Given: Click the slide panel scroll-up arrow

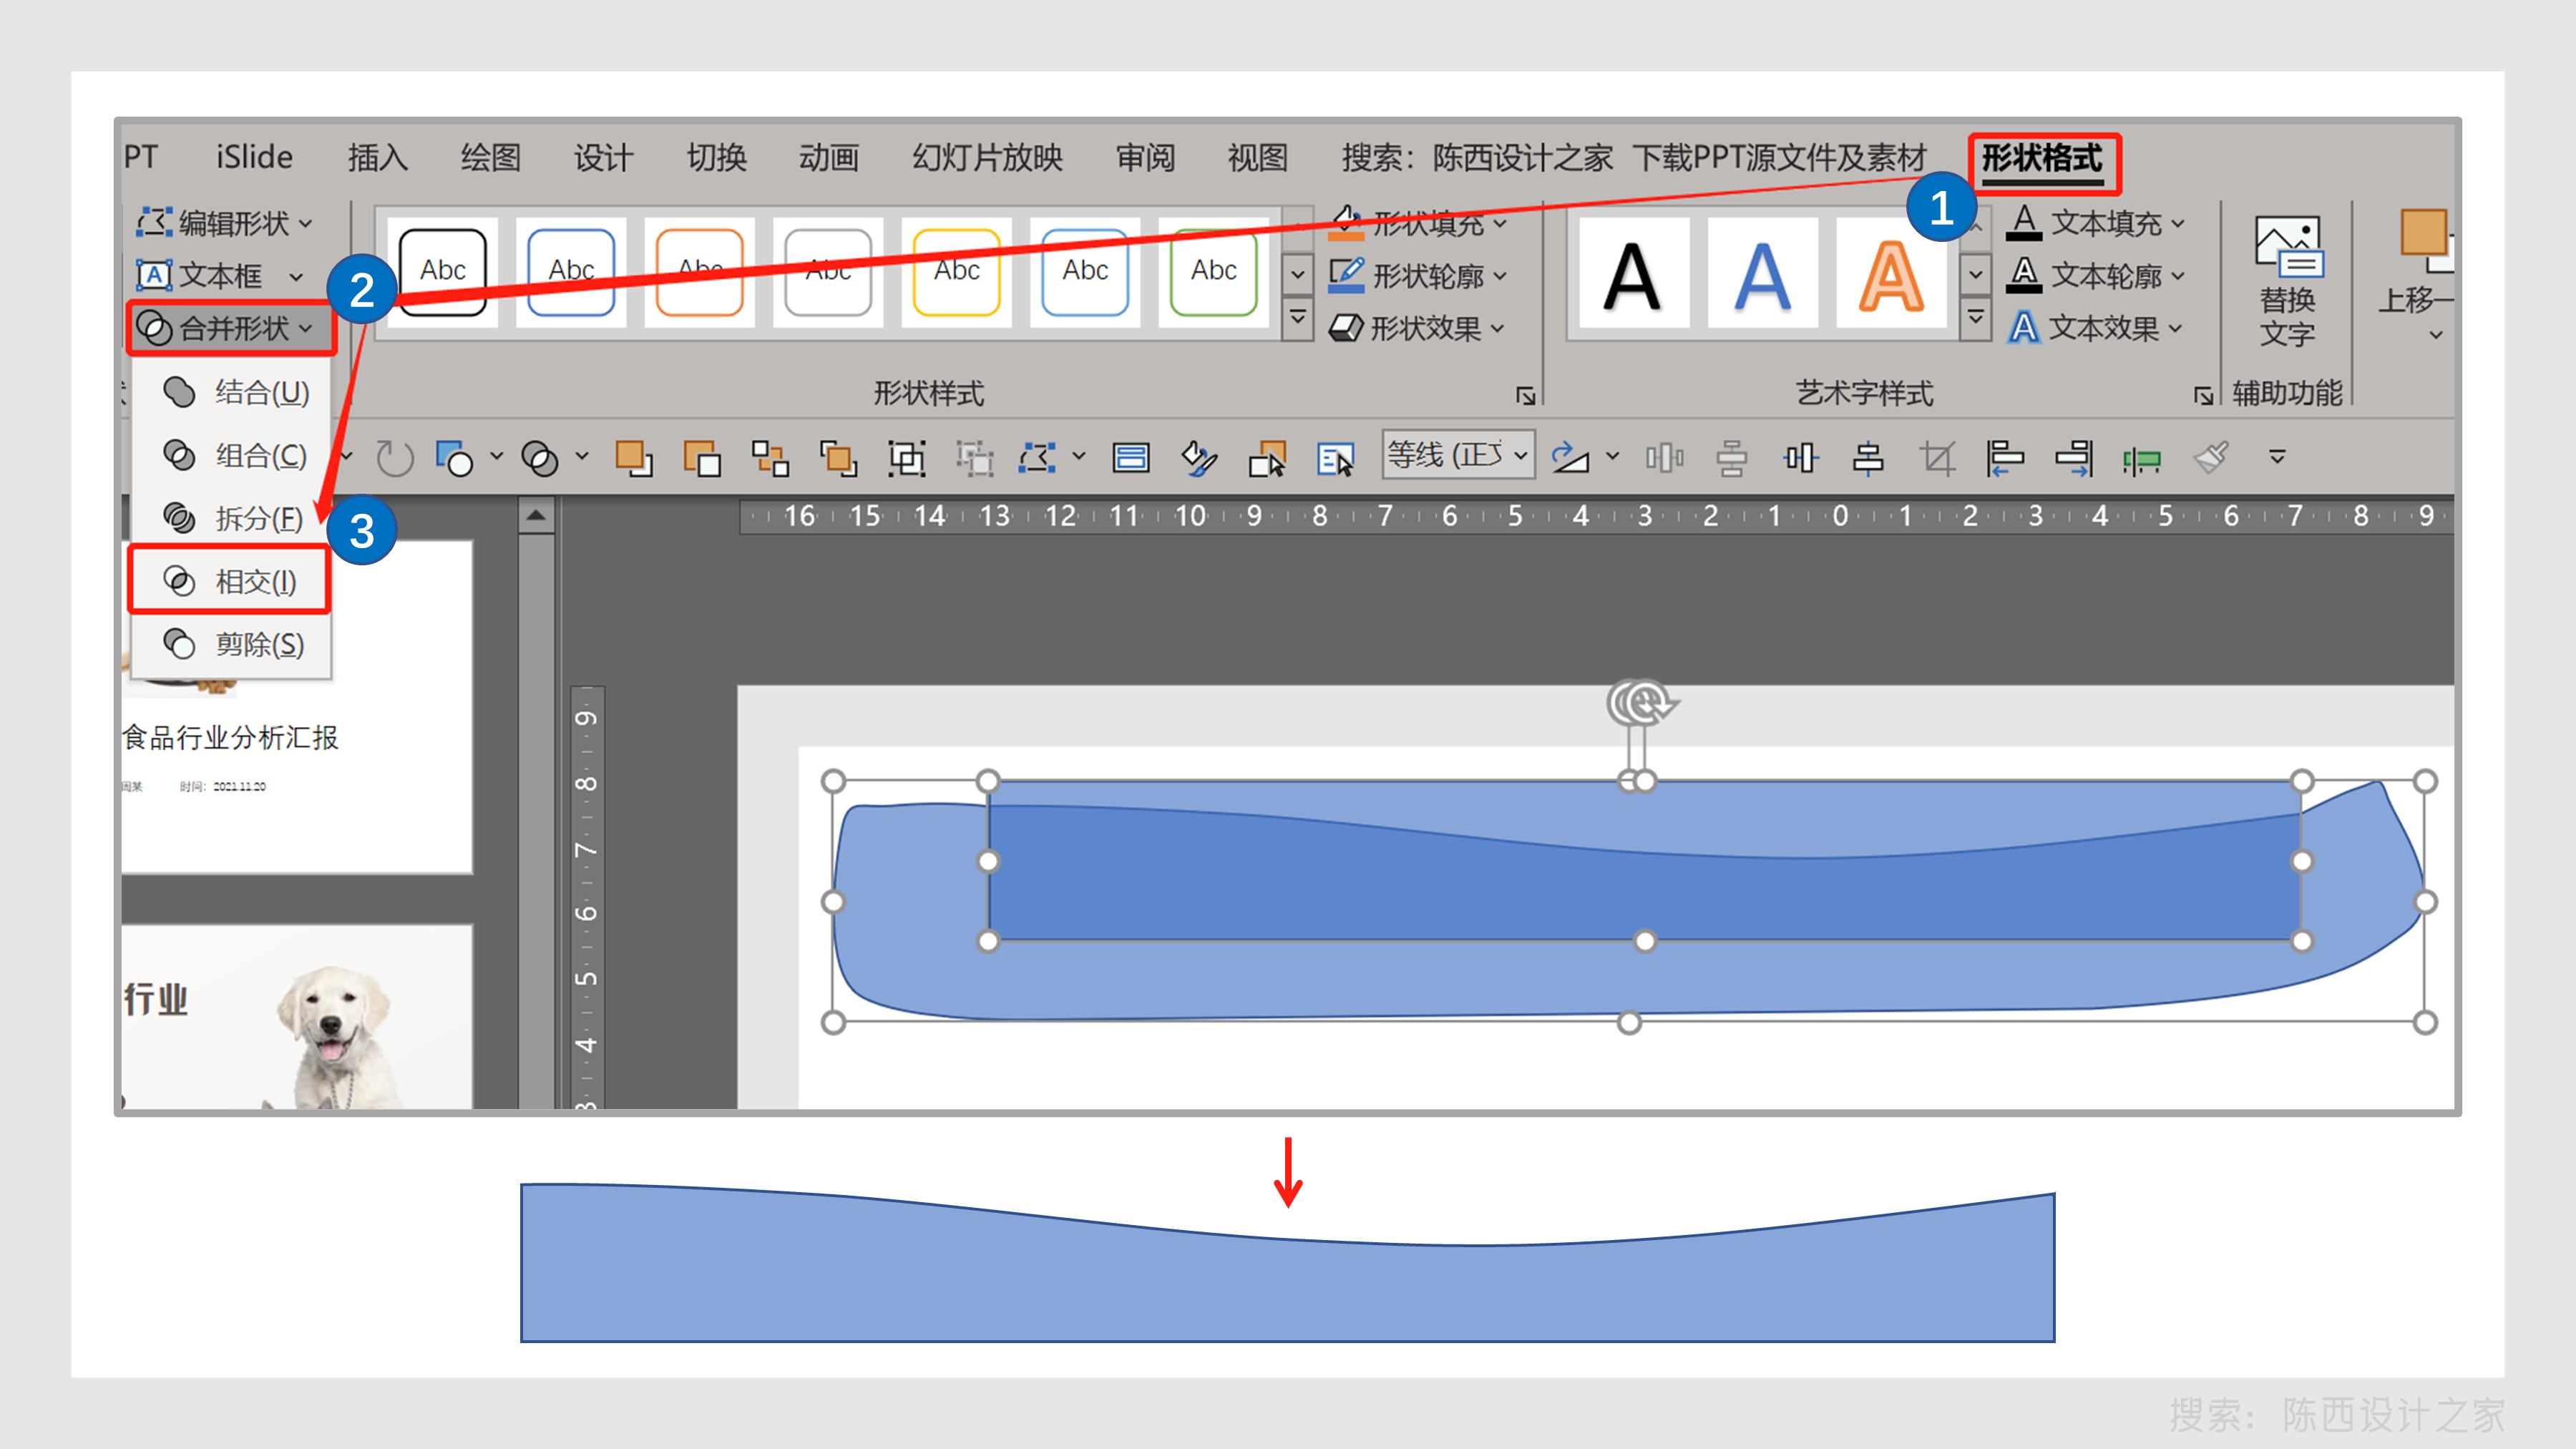Looking at the screenshot, I should [536, 517].
